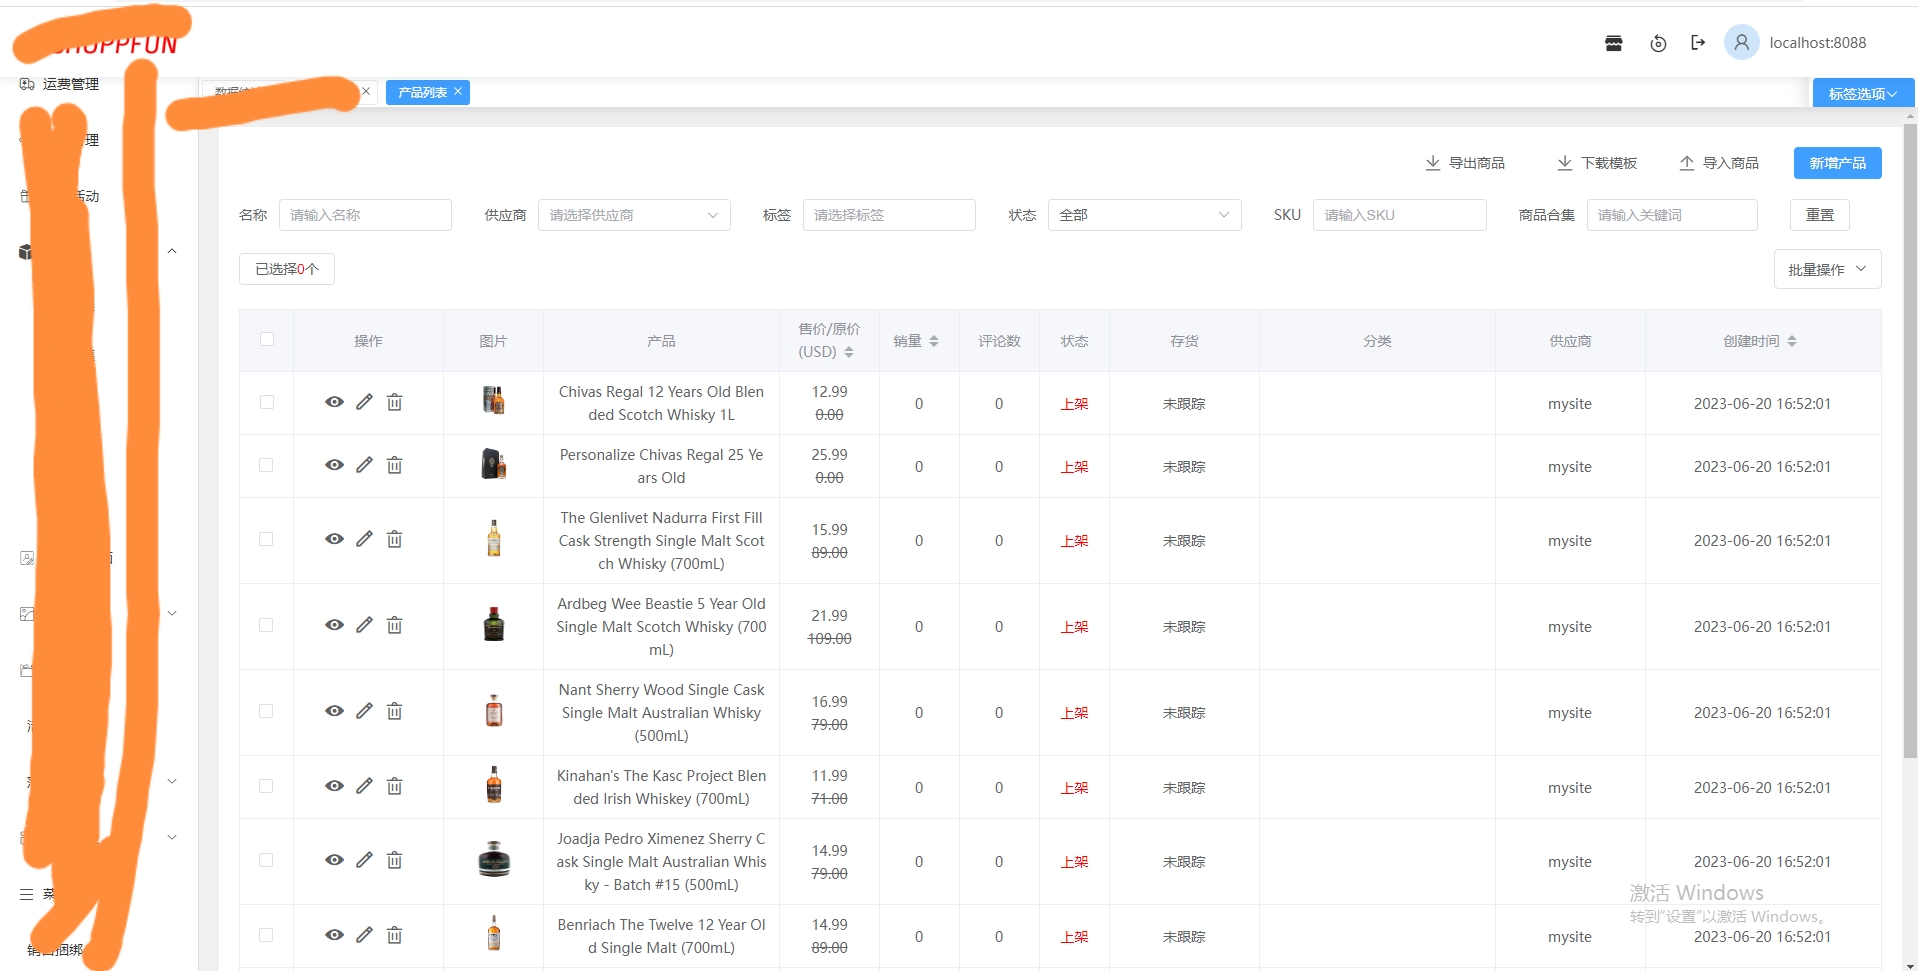
Task: Check The Glenlivet Nadurra row
Action: [266, 539]
